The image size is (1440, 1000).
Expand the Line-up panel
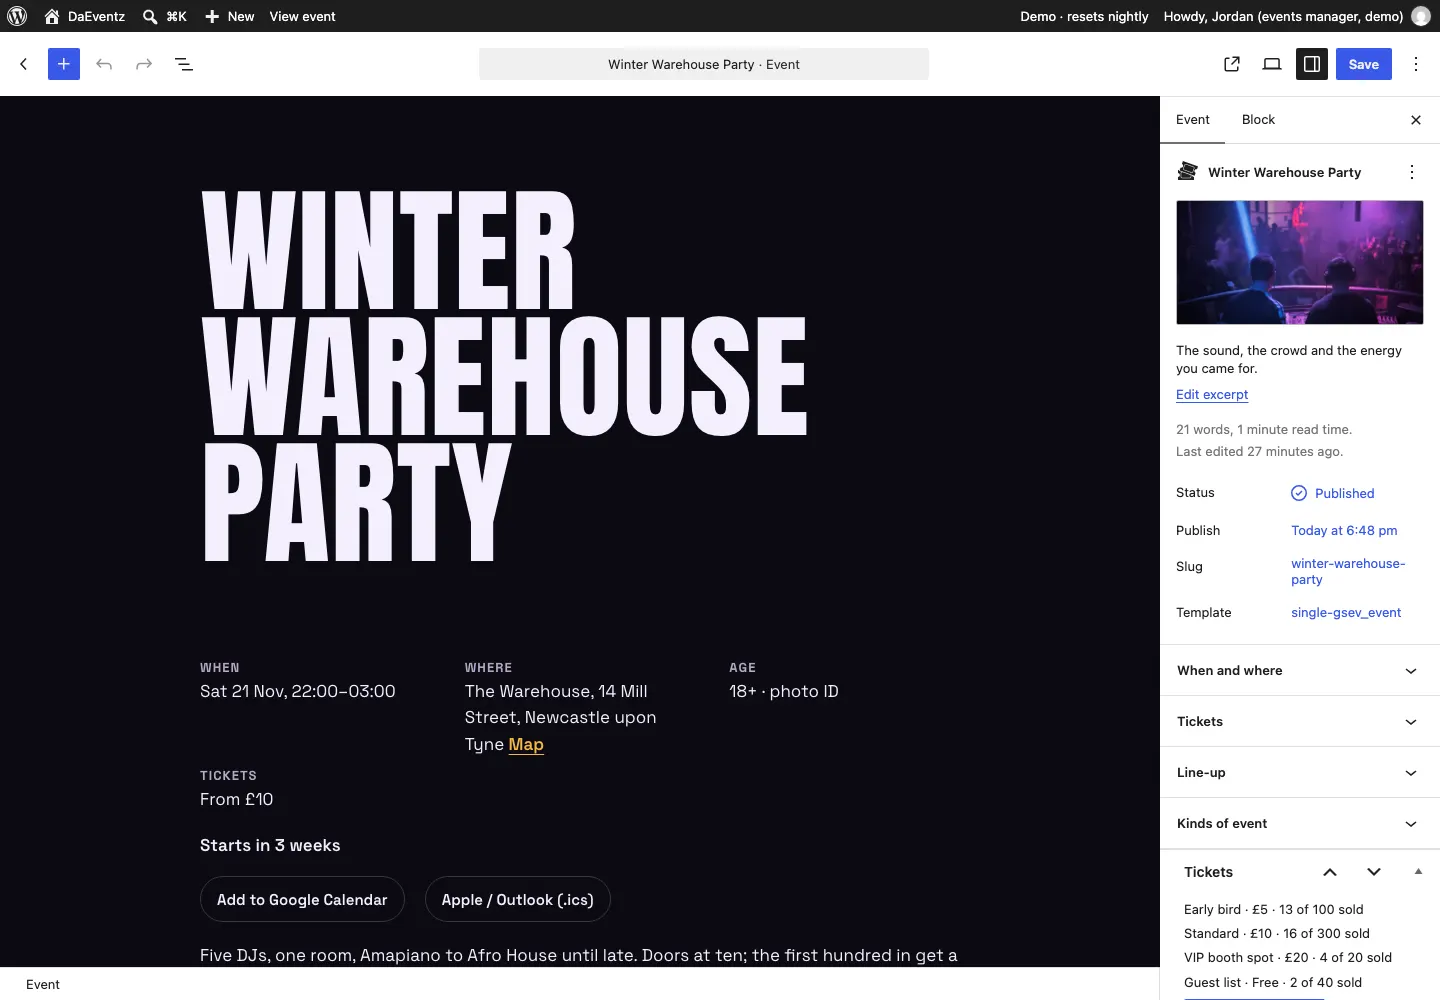coord(1300,773)
